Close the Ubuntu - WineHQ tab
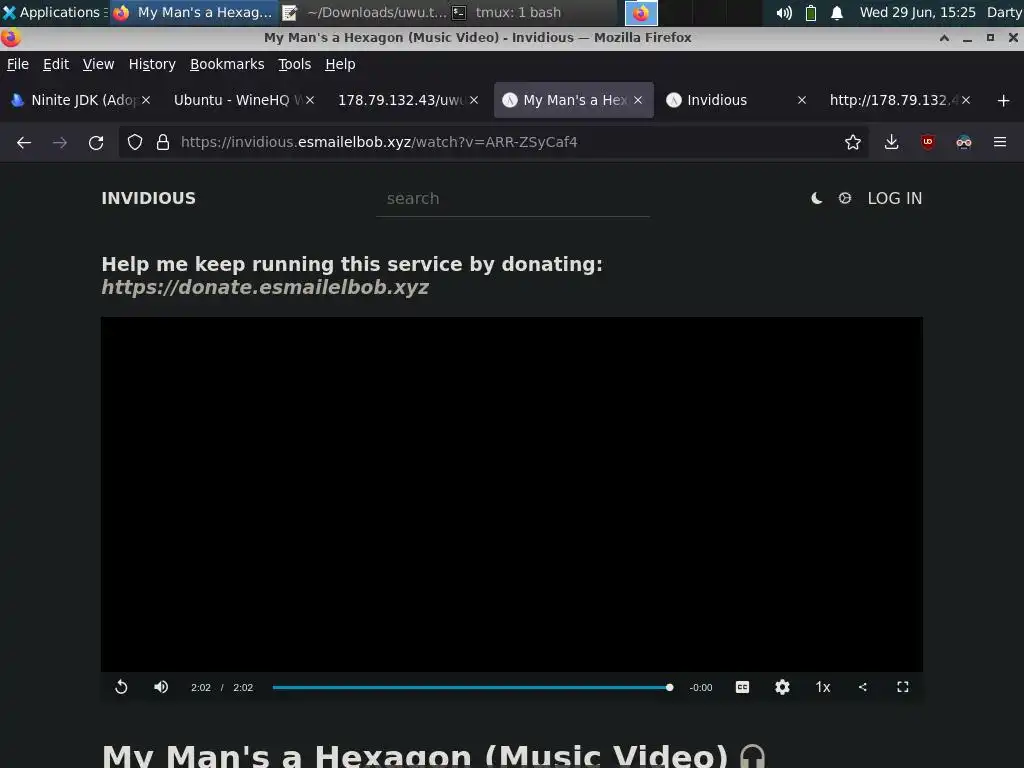Image resolution: width=1024 pixels, height=768 pixels. pos(310,100)
